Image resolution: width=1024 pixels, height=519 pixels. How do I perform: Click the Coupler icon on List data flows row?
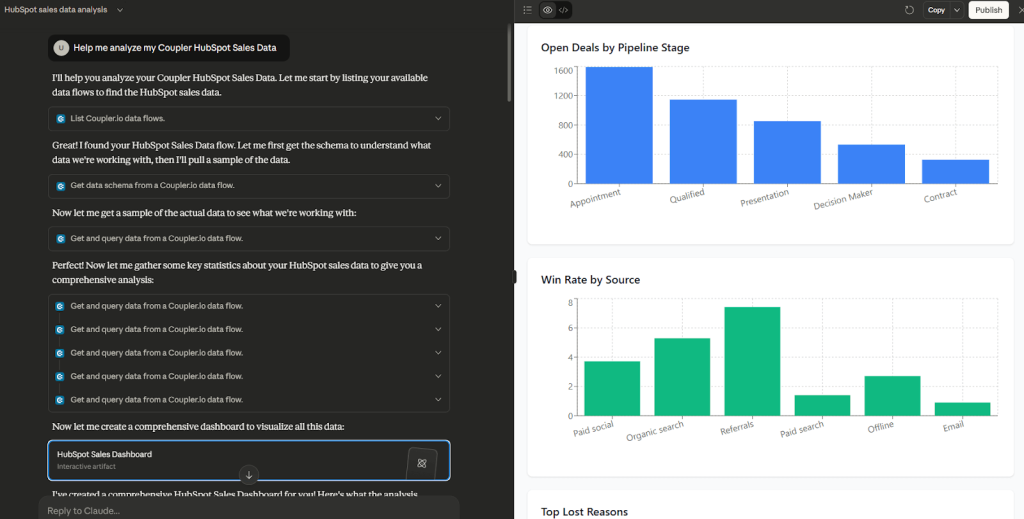61,119
